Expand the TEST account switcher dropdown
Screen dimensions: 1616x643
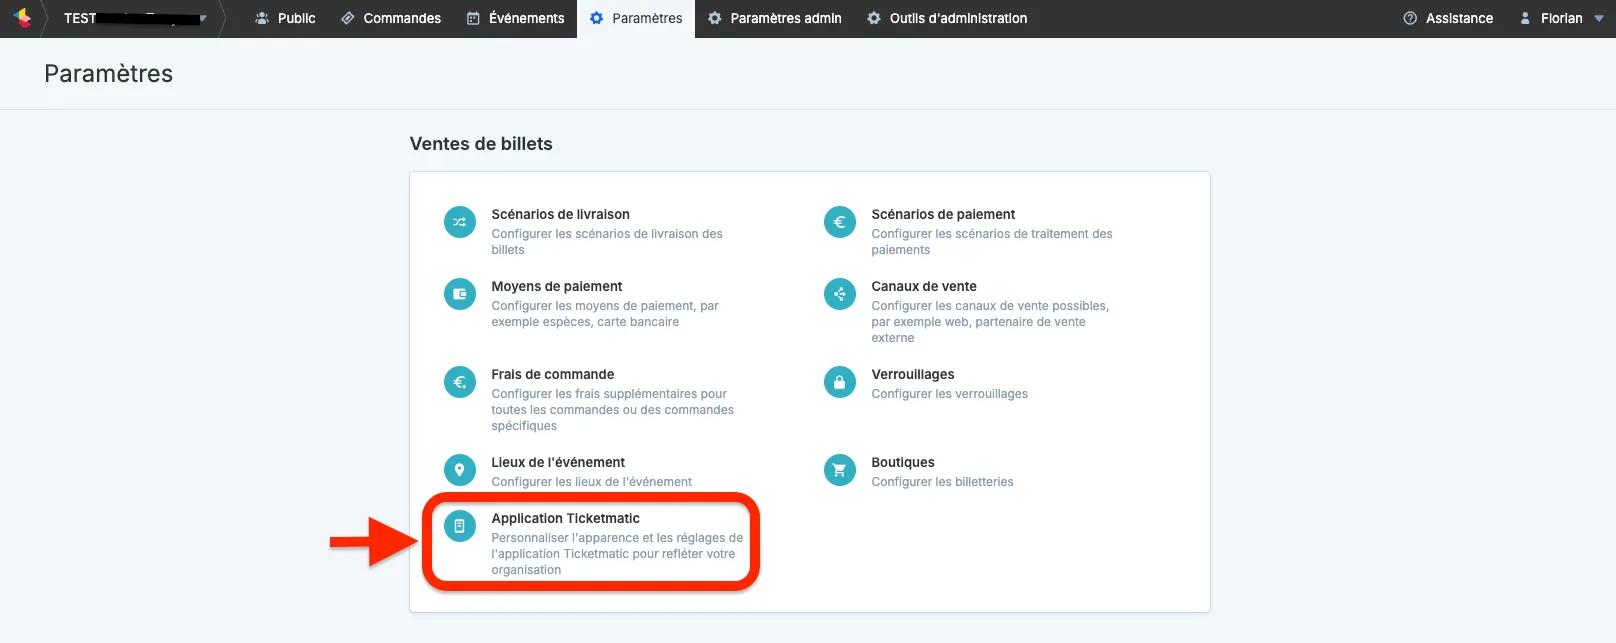click(203, 18)
